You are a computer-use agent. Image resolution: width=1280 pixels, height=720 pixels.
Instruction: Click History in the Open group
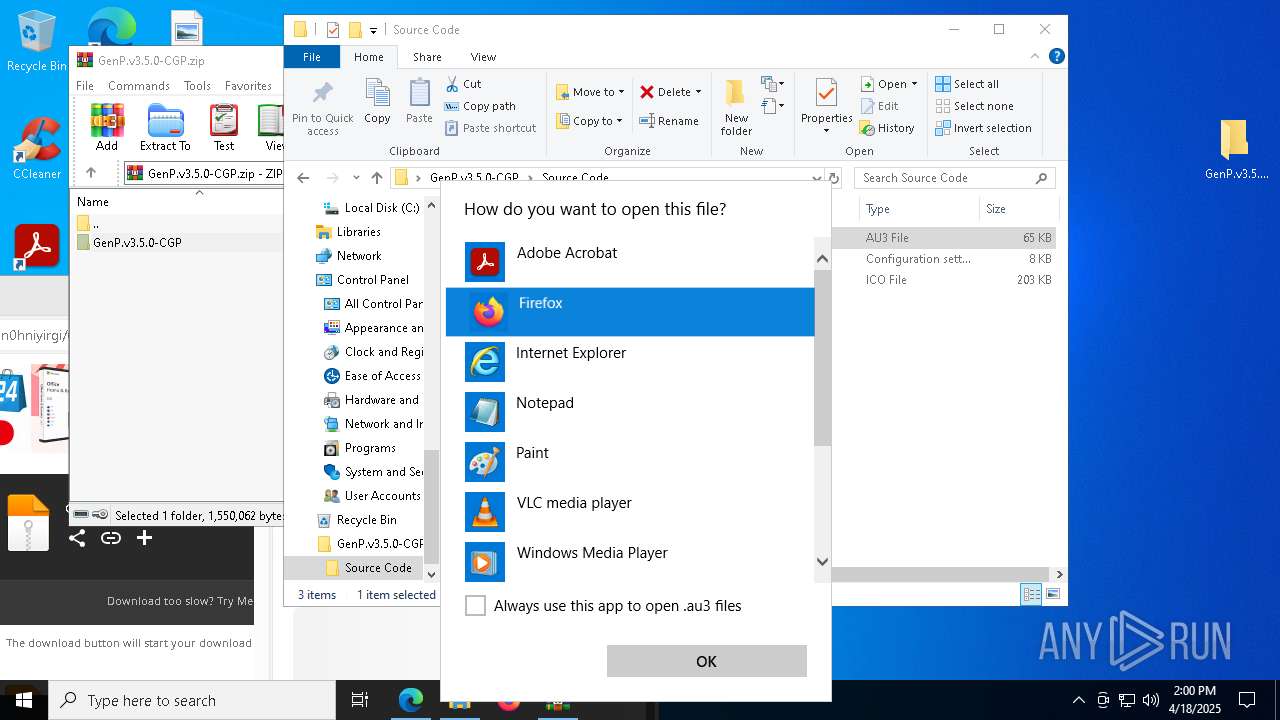coord(887,128)
